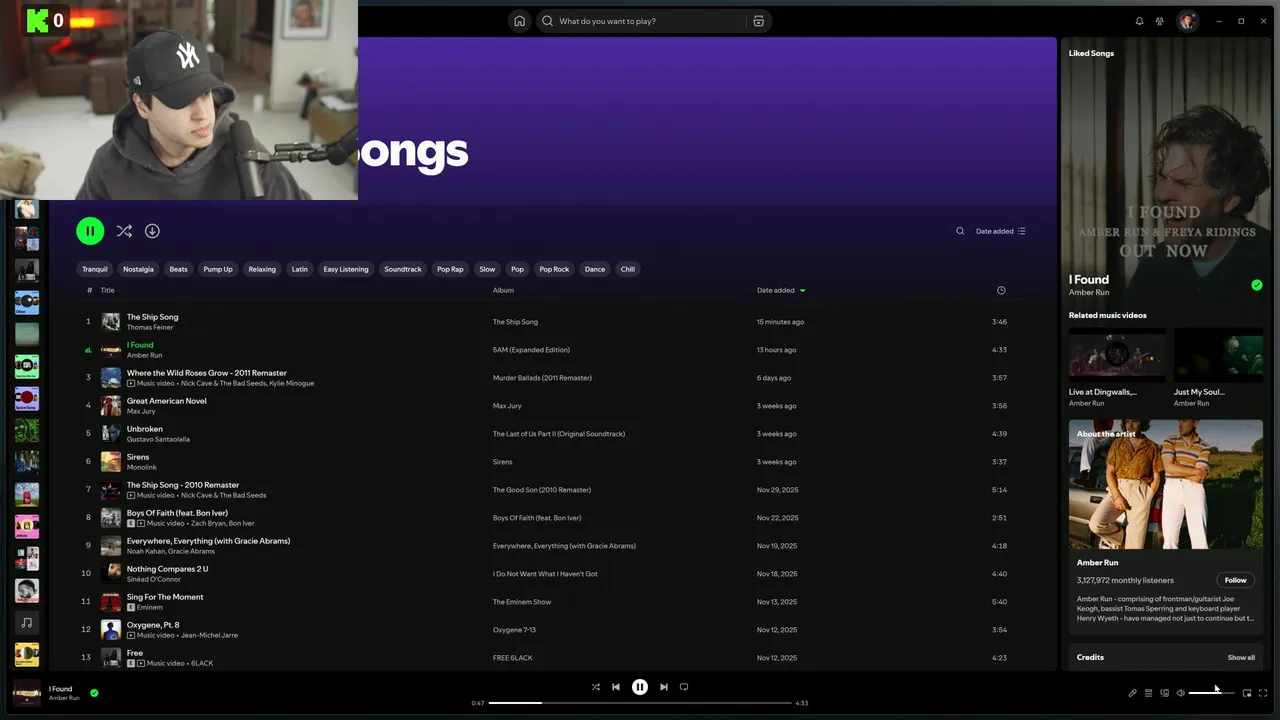The height and width of the screenshot is (720, 1280).
Task: Open the About the artist photo
Action: (1166, 484)
